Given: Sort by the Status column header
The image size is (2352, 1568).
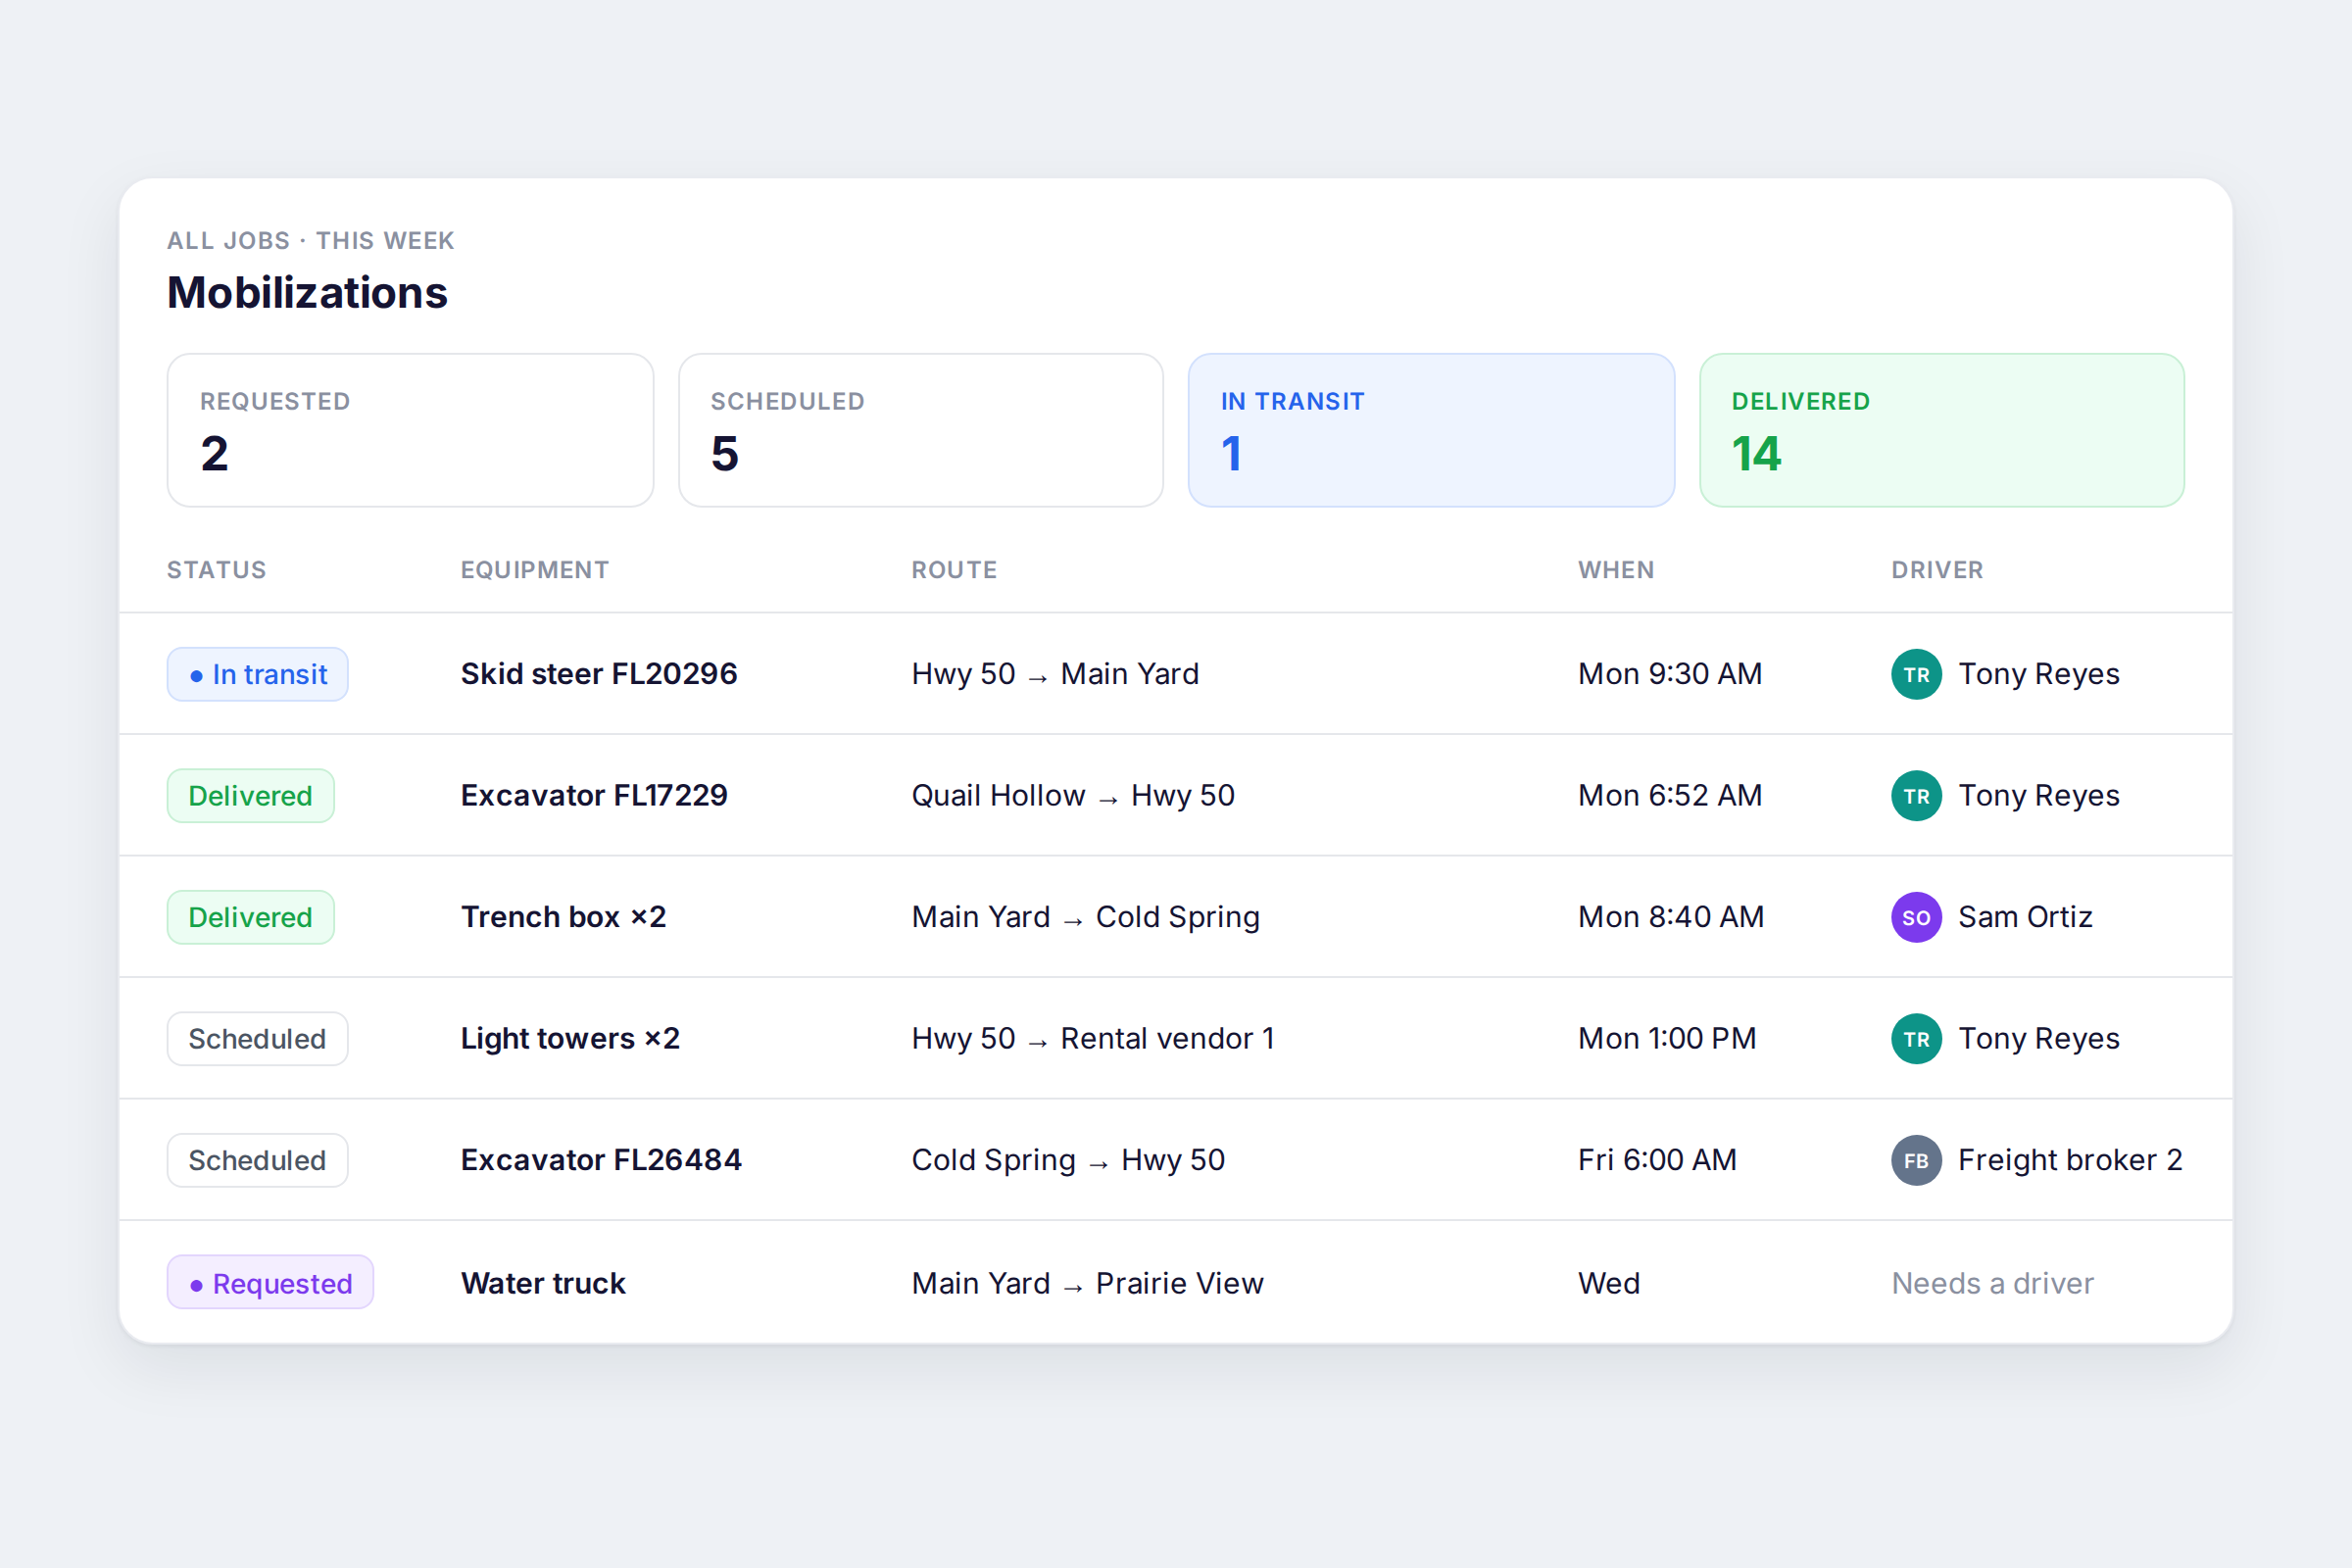Looking at the screenshot, I should tap(216, 570).
